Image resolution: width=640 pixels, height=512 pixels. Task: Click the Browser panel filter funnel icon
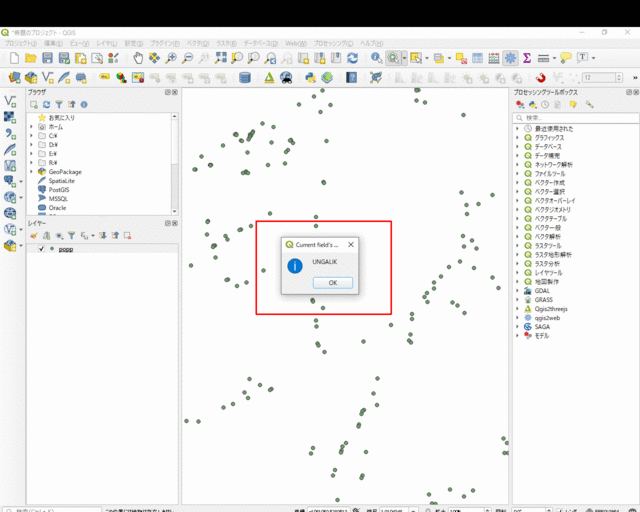[x=59, y=105]
